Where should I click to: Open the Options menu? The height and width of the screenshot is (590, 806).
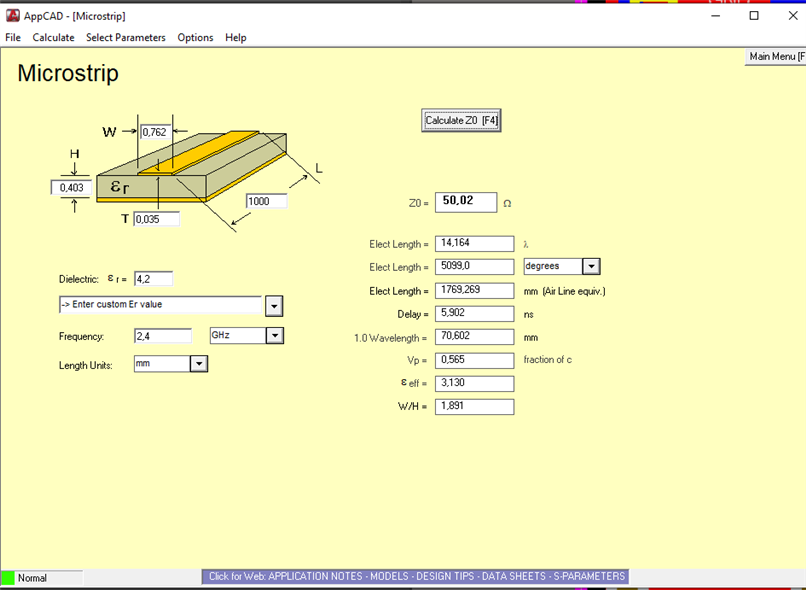point(195,38)
